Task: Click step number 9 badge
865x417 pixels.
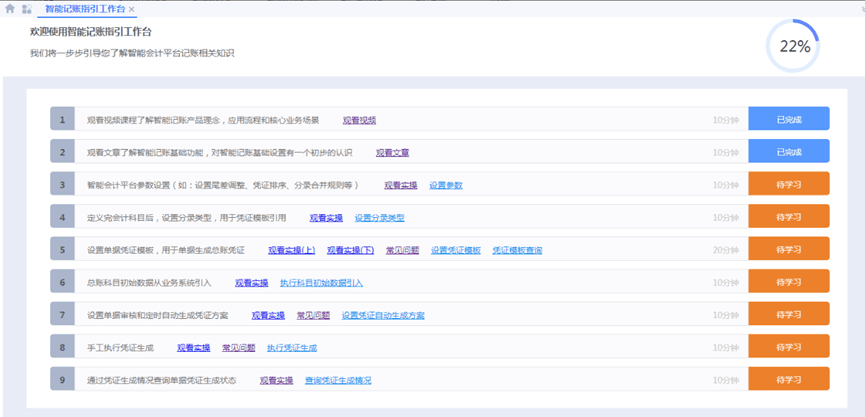Action: [62, 379]
